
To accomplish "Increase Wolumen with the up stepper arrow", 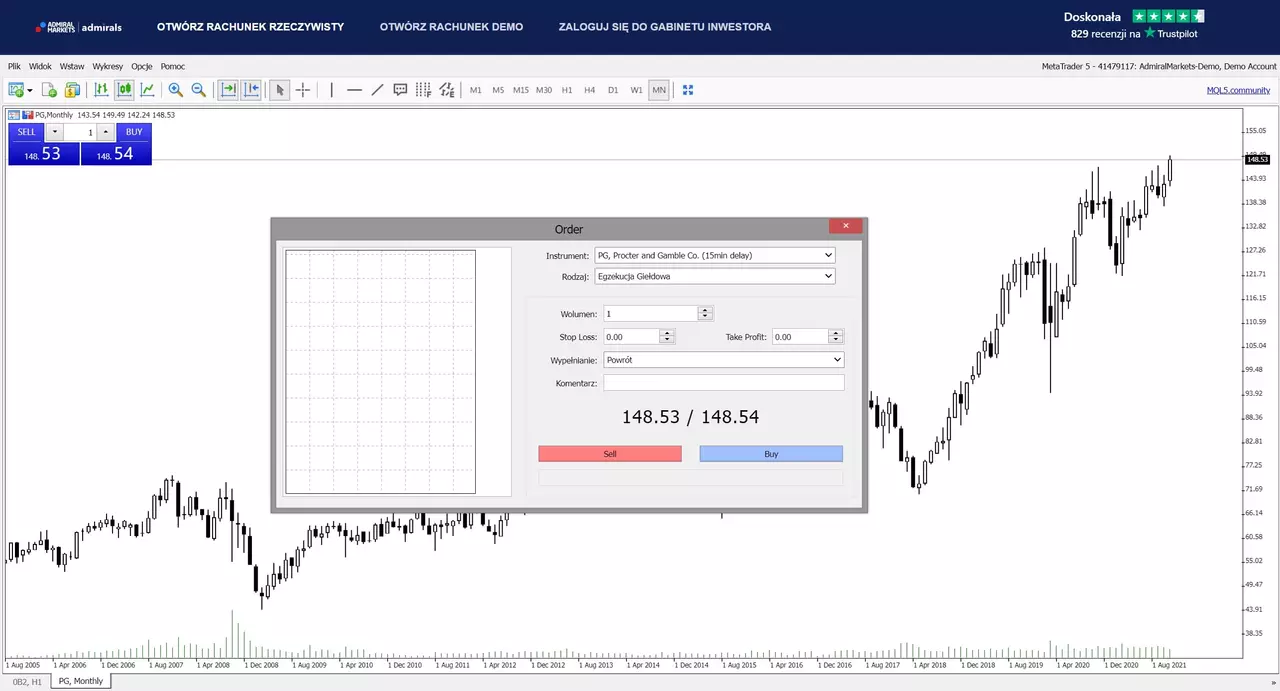I will 705,310.
